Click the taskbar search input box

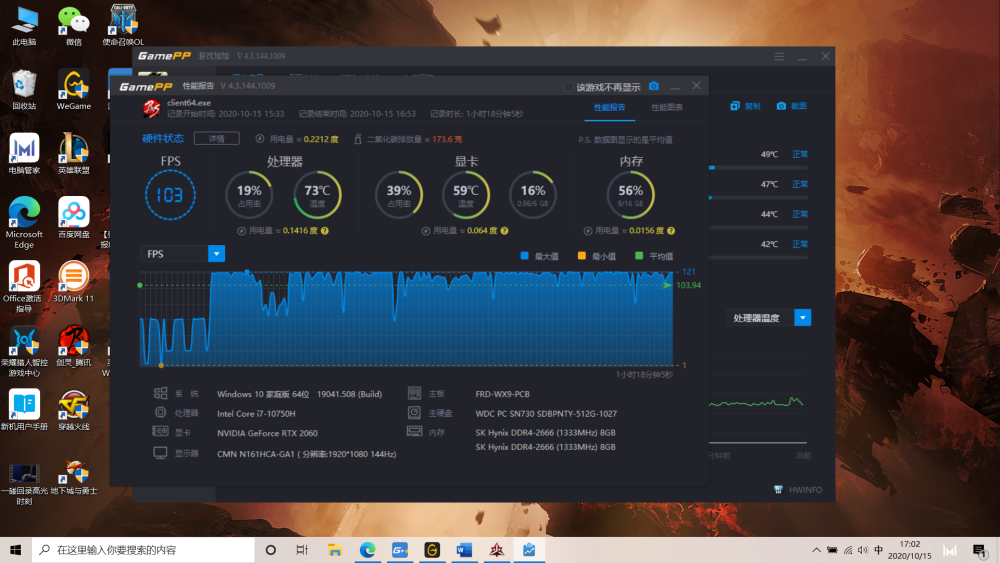(x=143, y=550)
